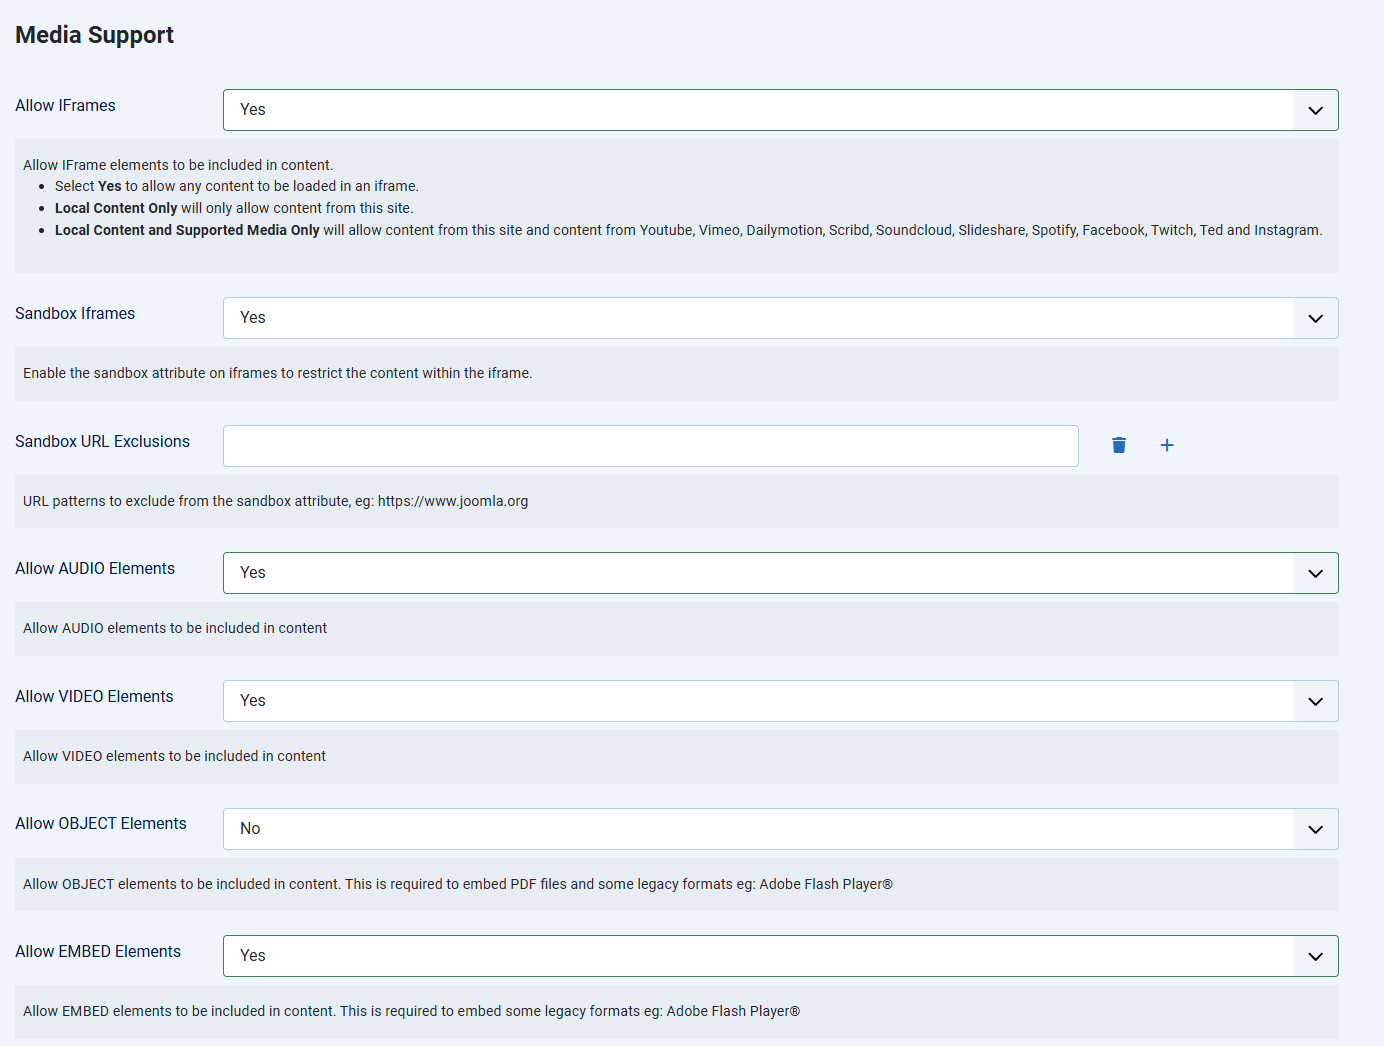This screenshot has width=1384, height=1046.
Task: Open the Allow IFrames dropdown
Action: pyautogui.click(x=780, y=110)
